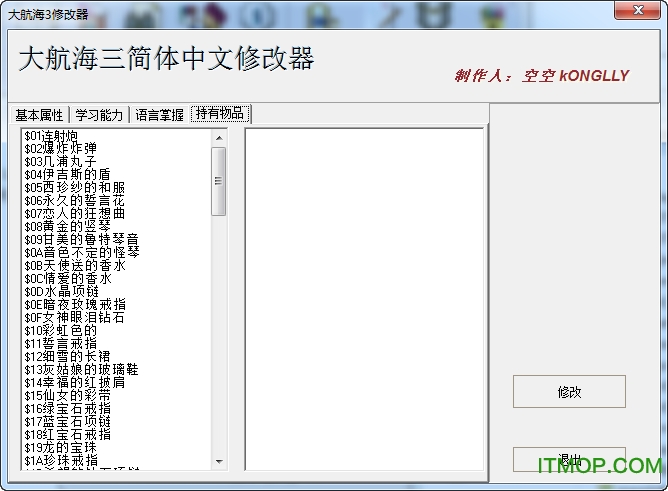Screen dimensions: 668x491
Task: Click $13灰姑娘的玻璃鞋 in the list
Action: click(81, 369)
